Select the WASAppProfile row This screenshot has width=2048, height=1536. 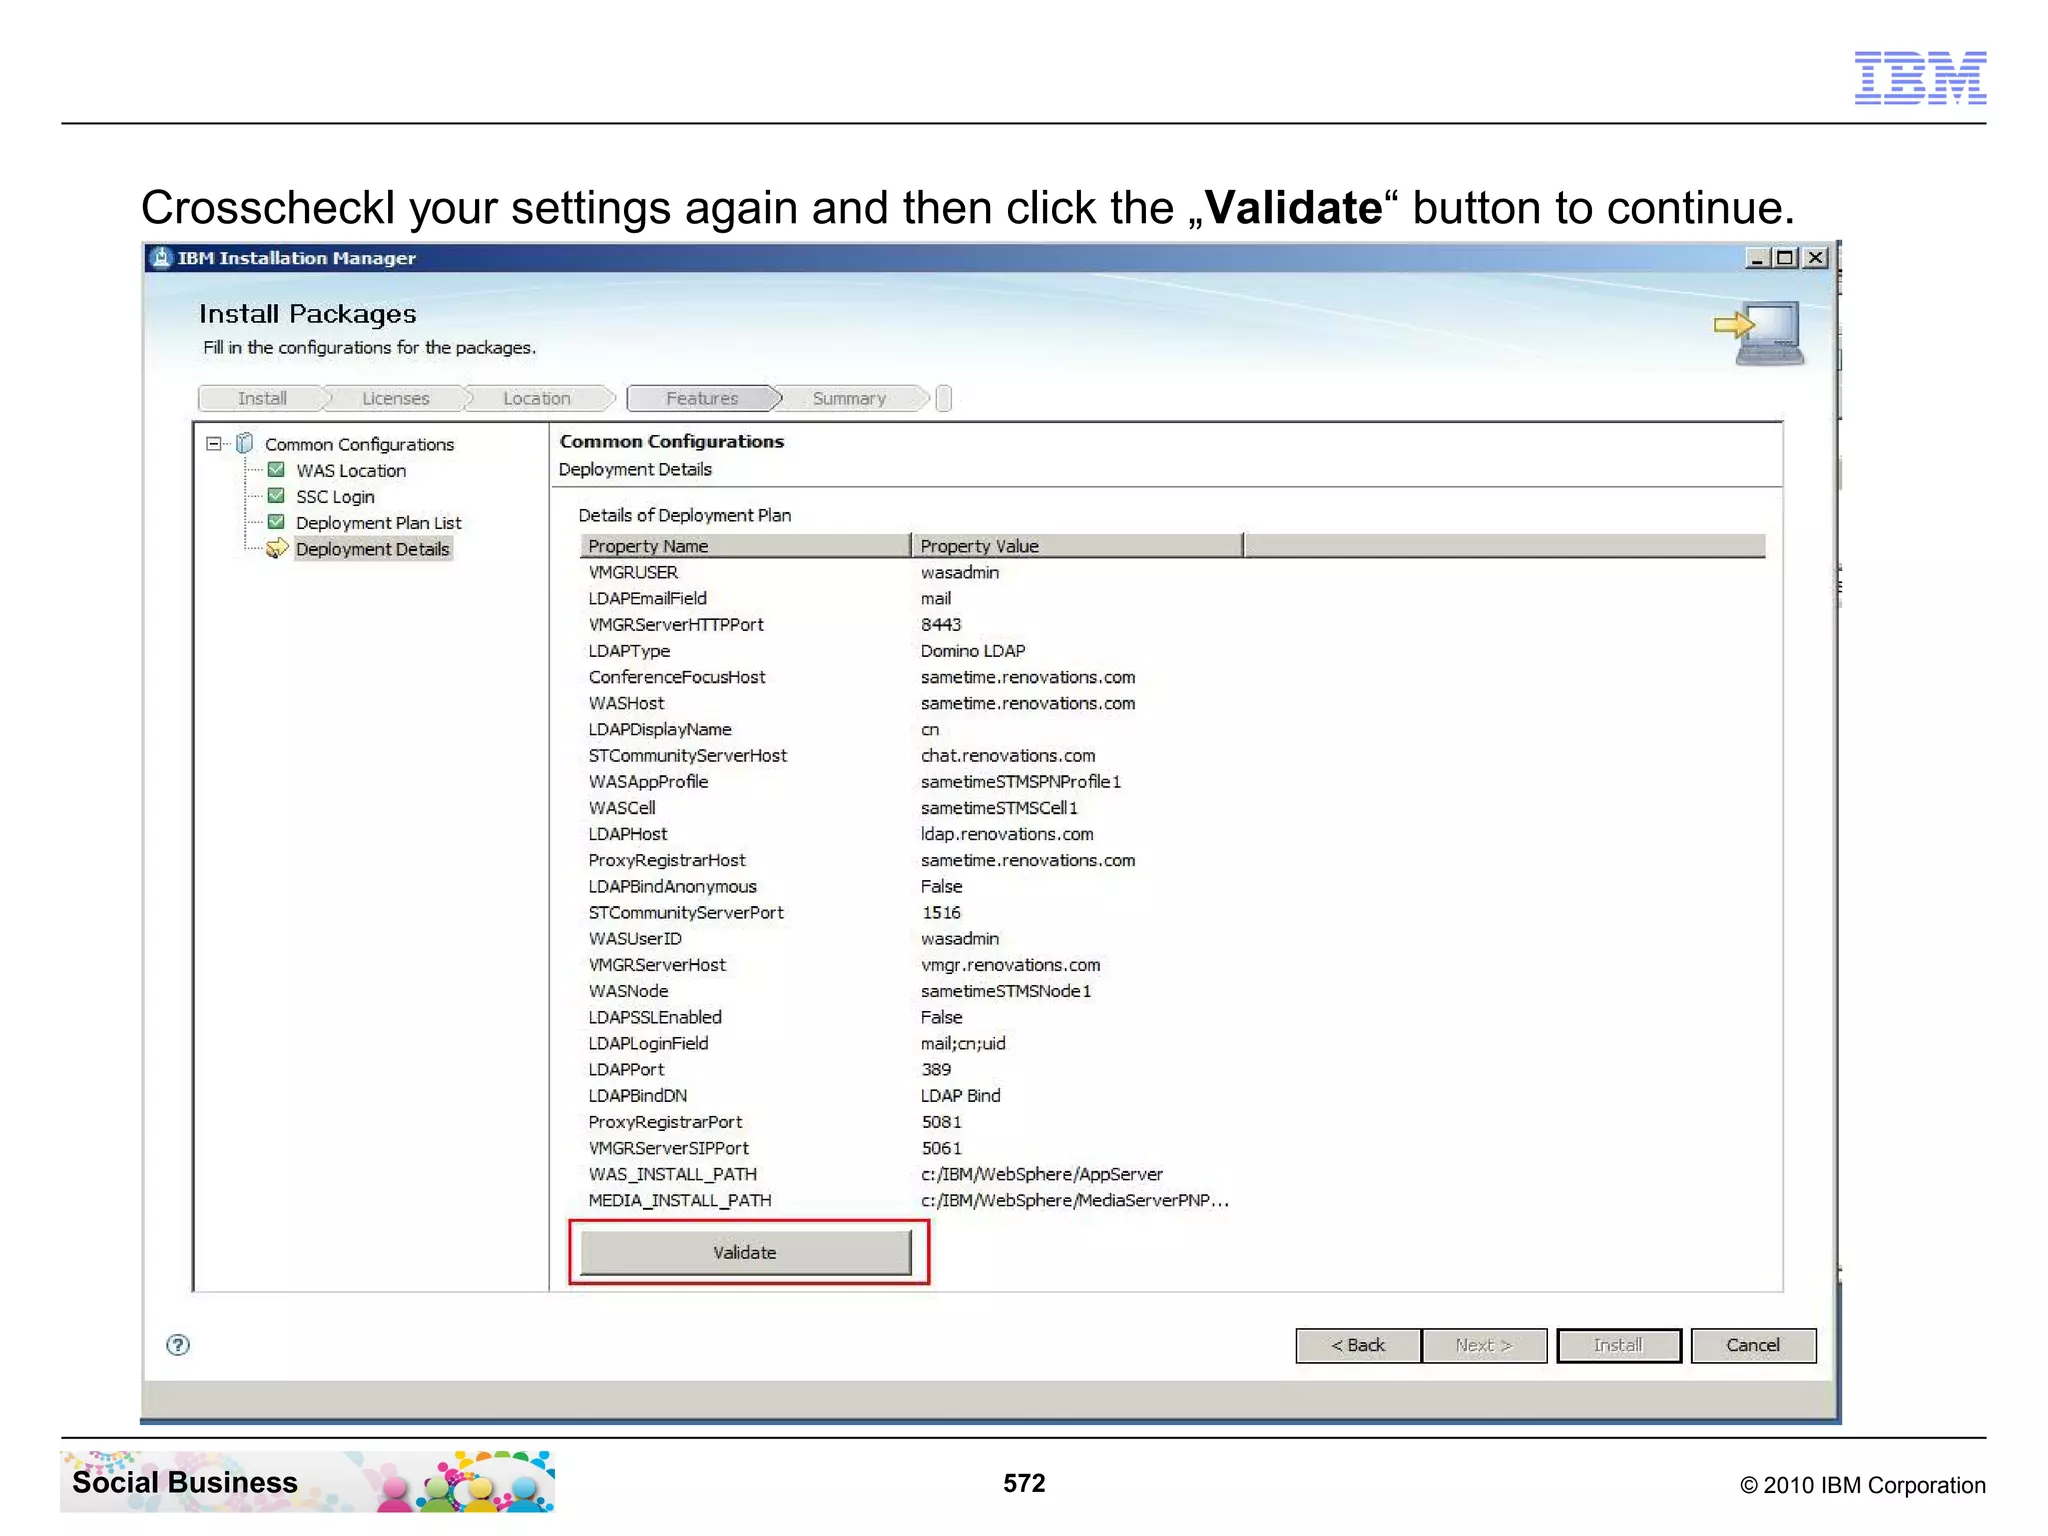1172,781
